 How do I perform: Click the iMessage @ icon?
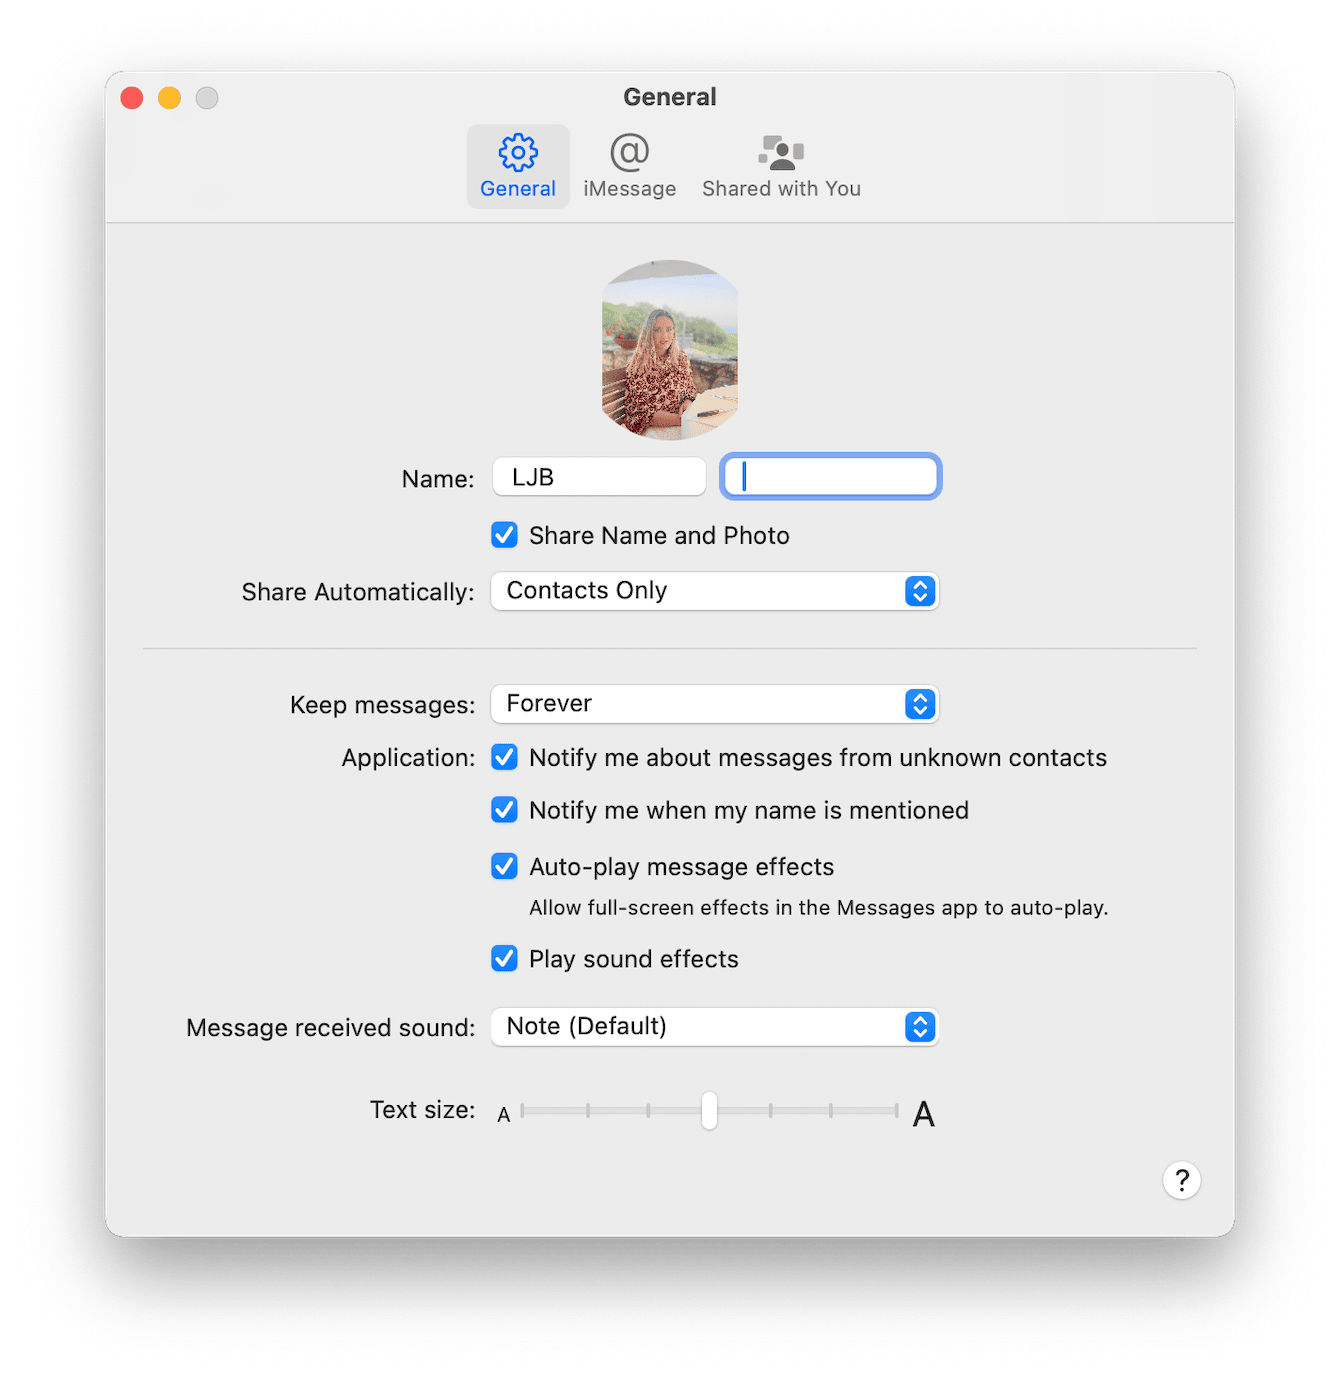click(629, 152)
